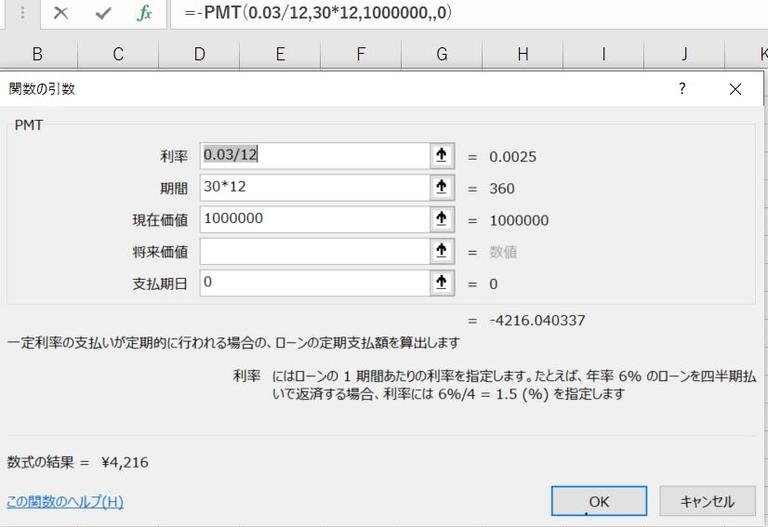Select column H header
The width and height of the screenshot is (768, 527).
click(x=523, y=54)
